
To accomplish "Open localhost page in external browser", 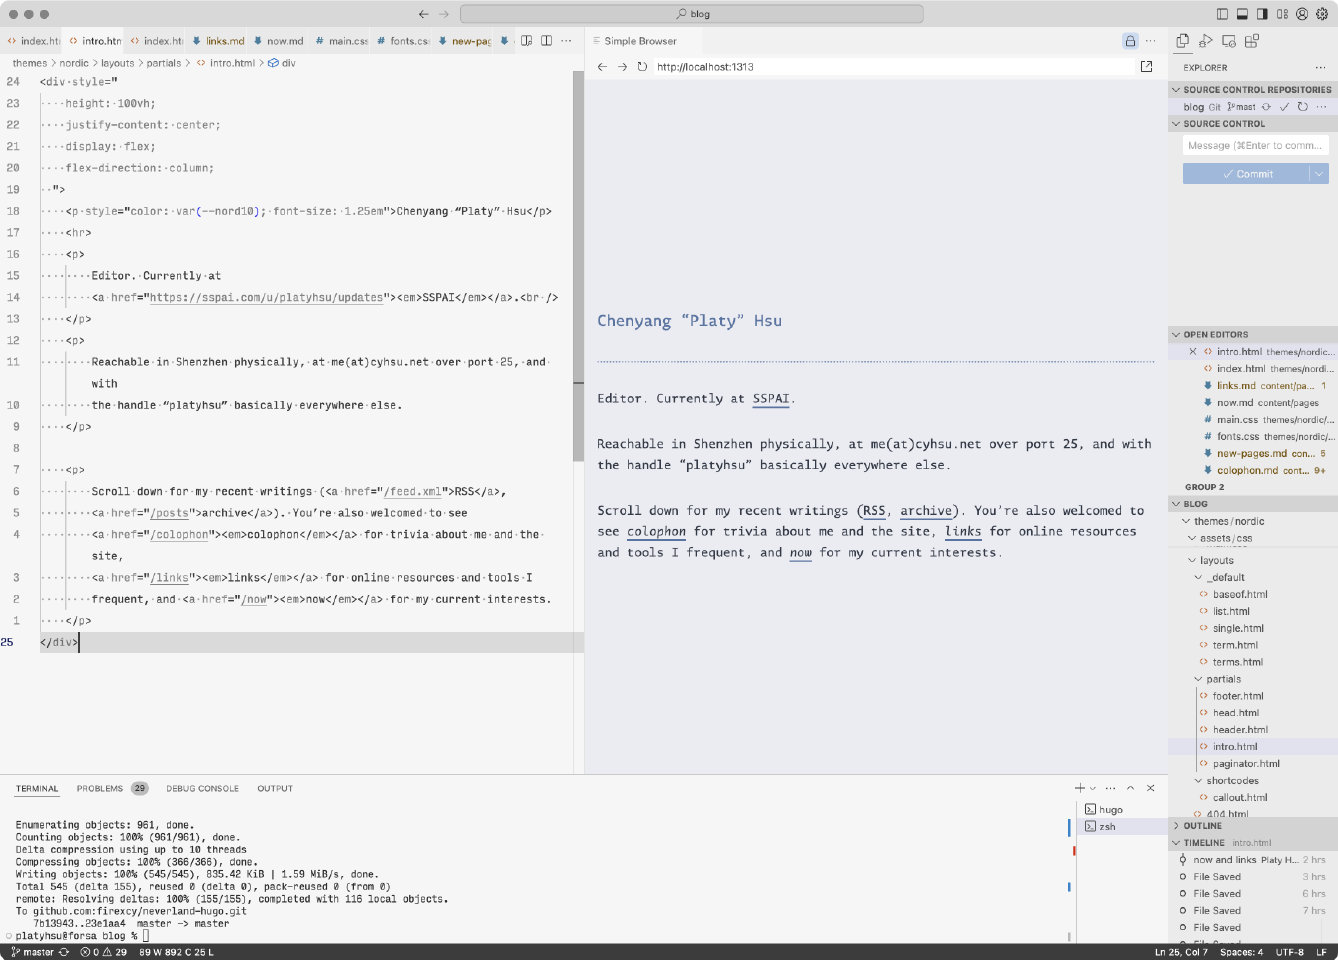I will [1146, 67].
